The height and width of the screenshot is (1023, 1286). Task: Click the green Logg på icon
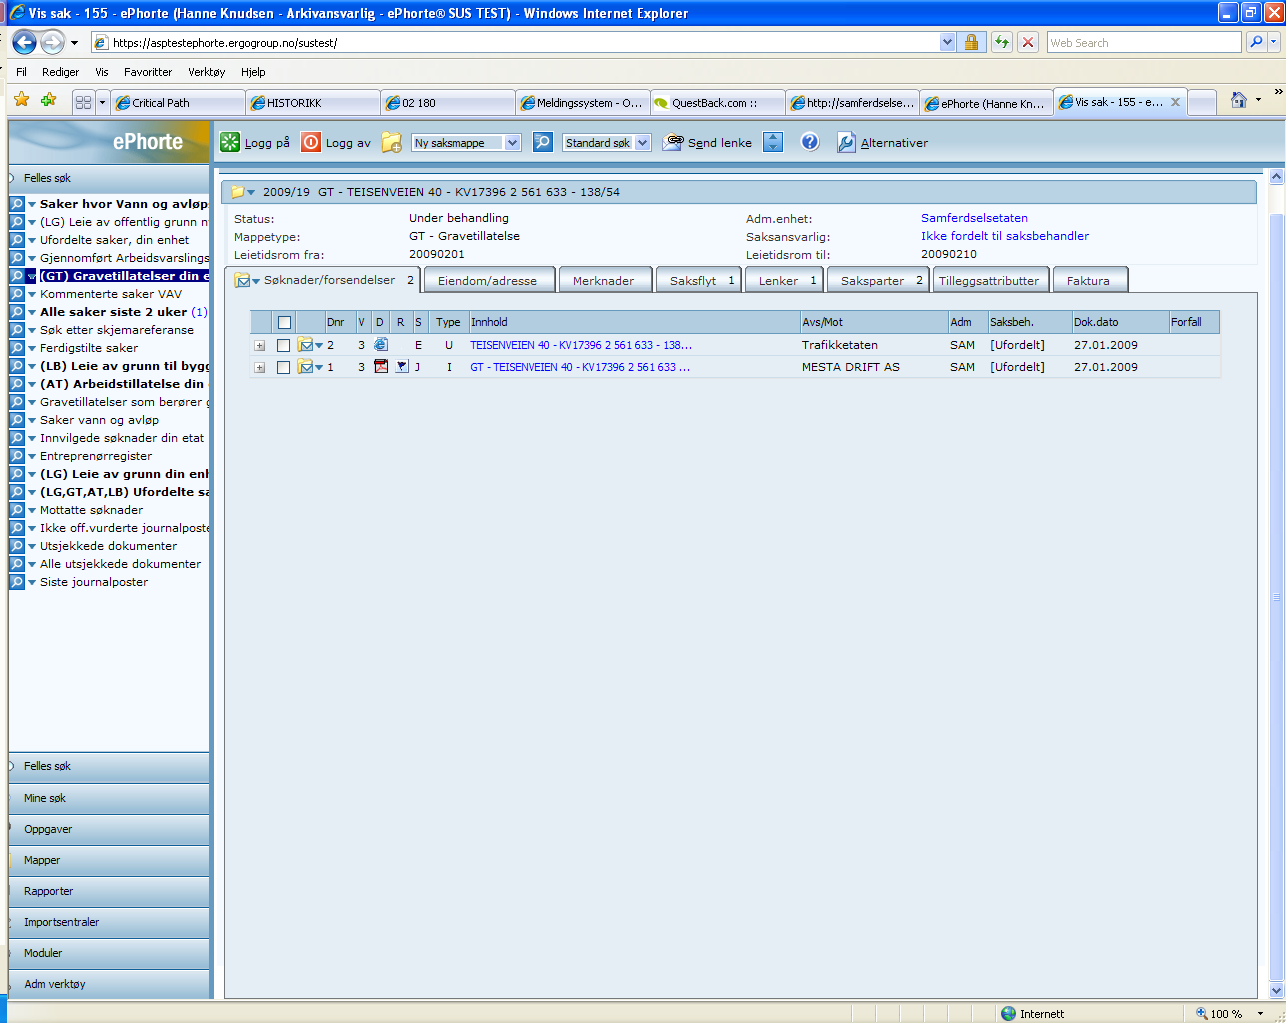[230, 142]
